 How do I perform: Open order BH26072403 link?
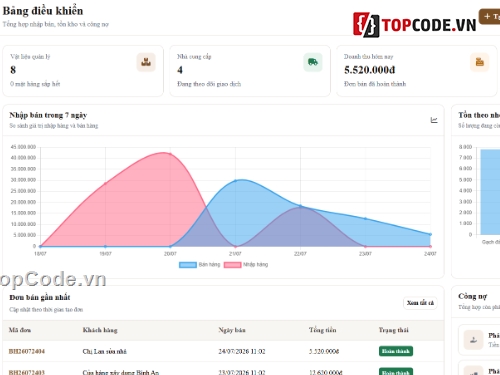click(27, 372)
